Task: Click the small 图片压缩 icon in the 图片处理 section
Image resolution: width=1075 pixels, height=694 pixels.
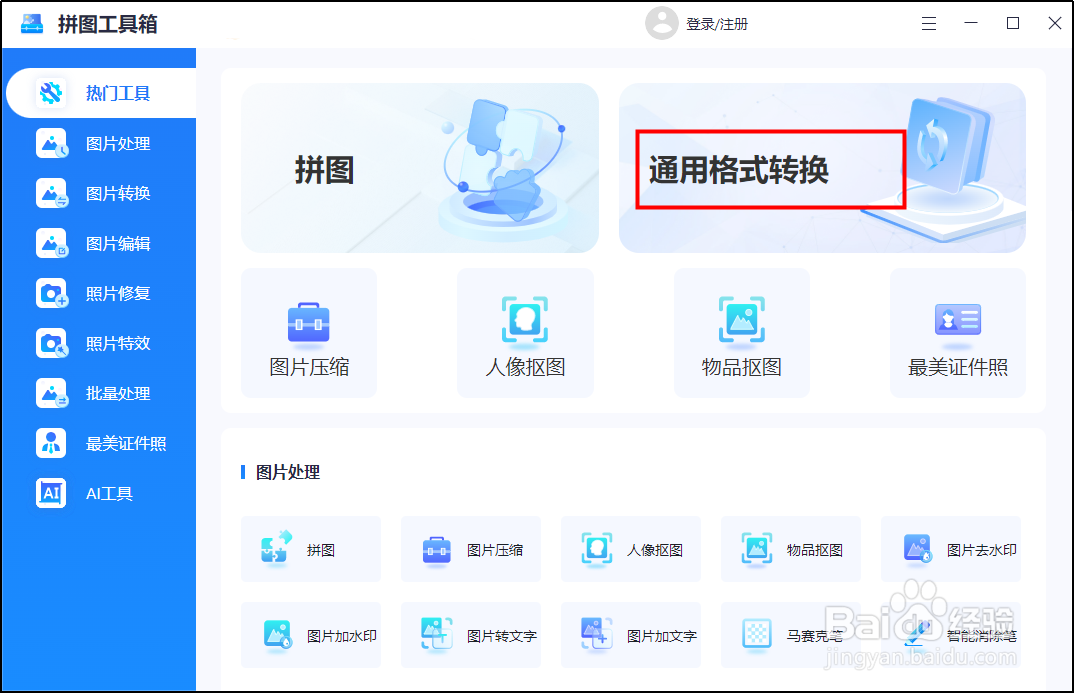Action: [437, 550]
